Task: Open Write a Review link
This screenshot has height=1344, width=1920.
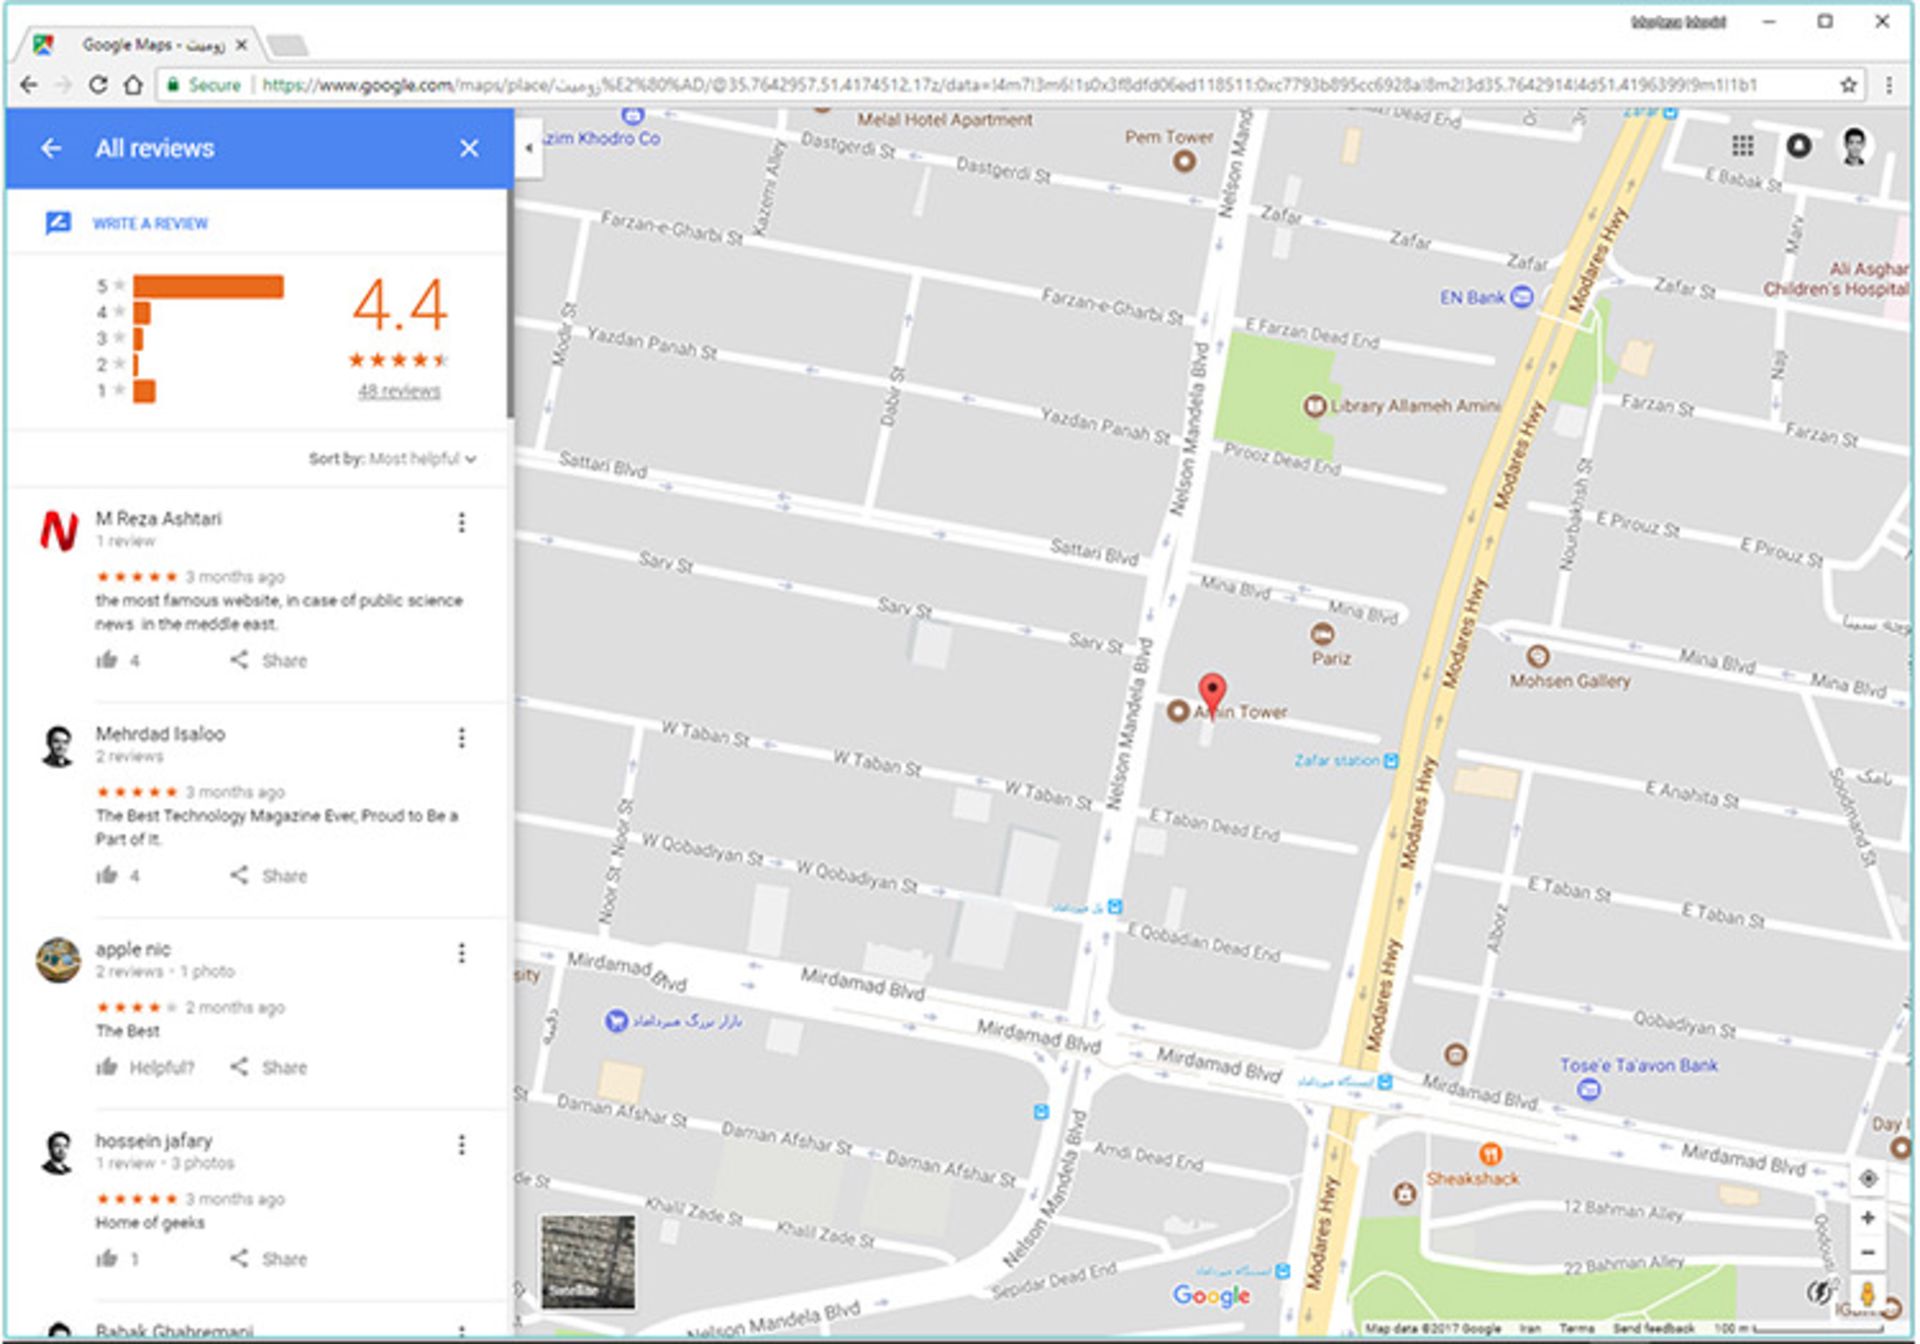Action: pos(150,223)
